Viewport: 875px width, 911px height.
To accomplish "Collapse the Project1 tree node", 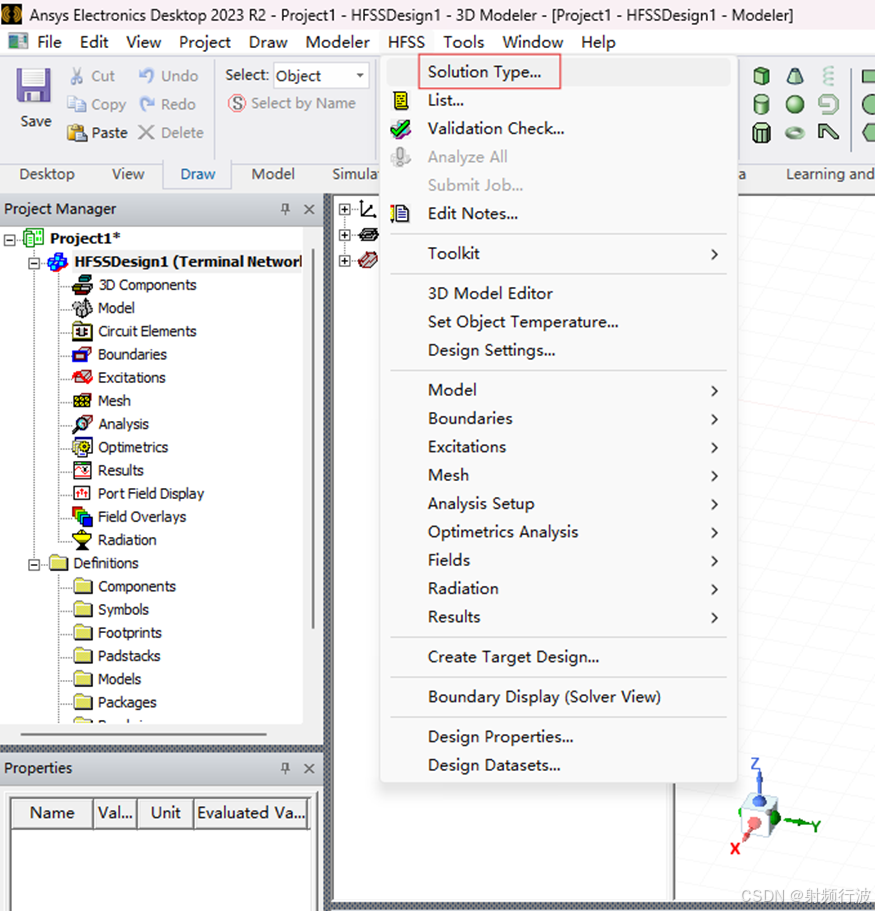I will [9, 239].
